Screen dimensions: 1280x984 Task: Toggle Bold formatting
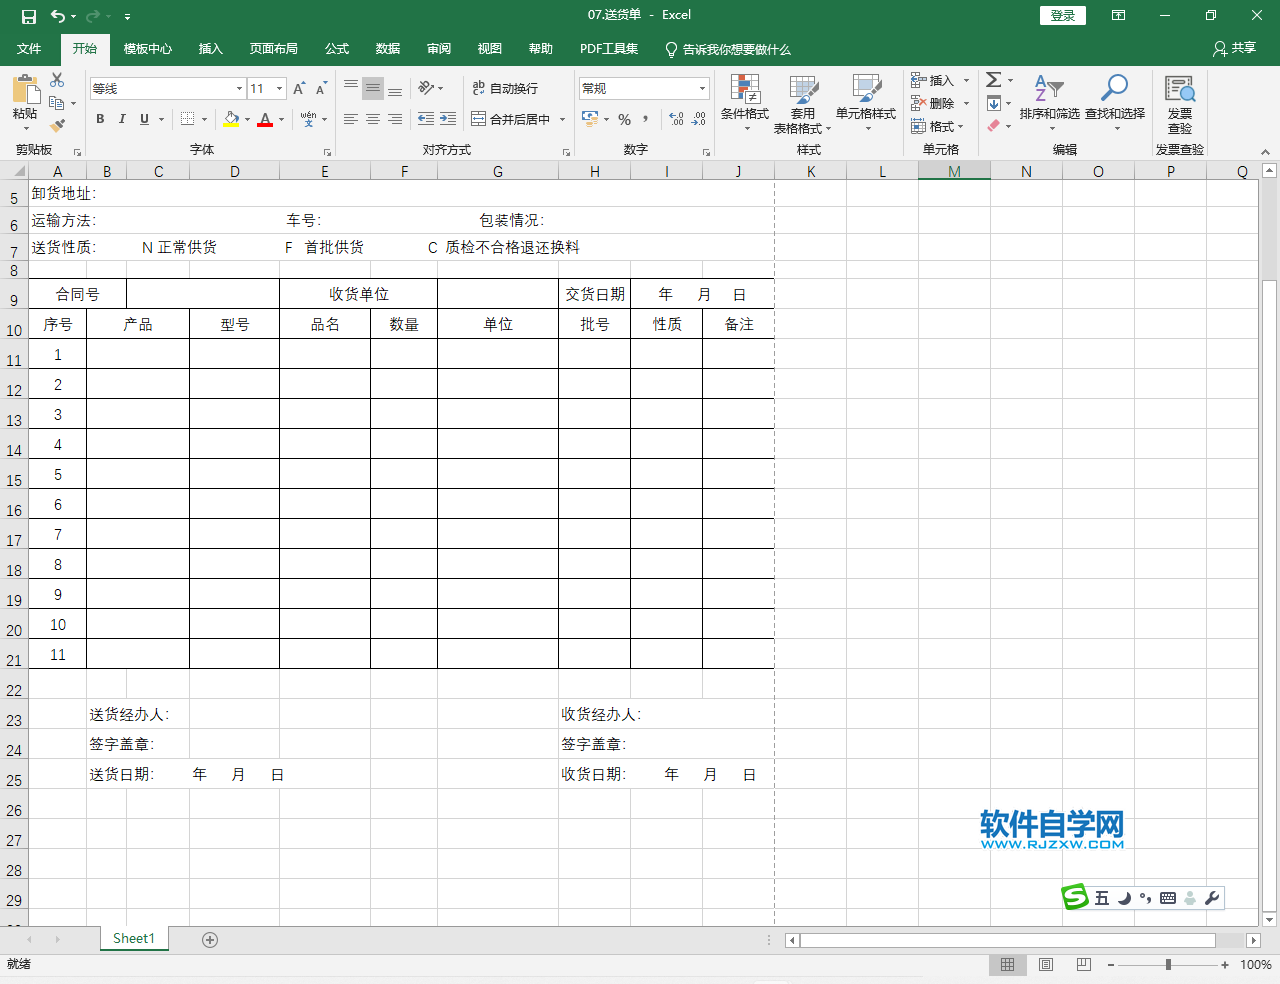coord(100,119)
